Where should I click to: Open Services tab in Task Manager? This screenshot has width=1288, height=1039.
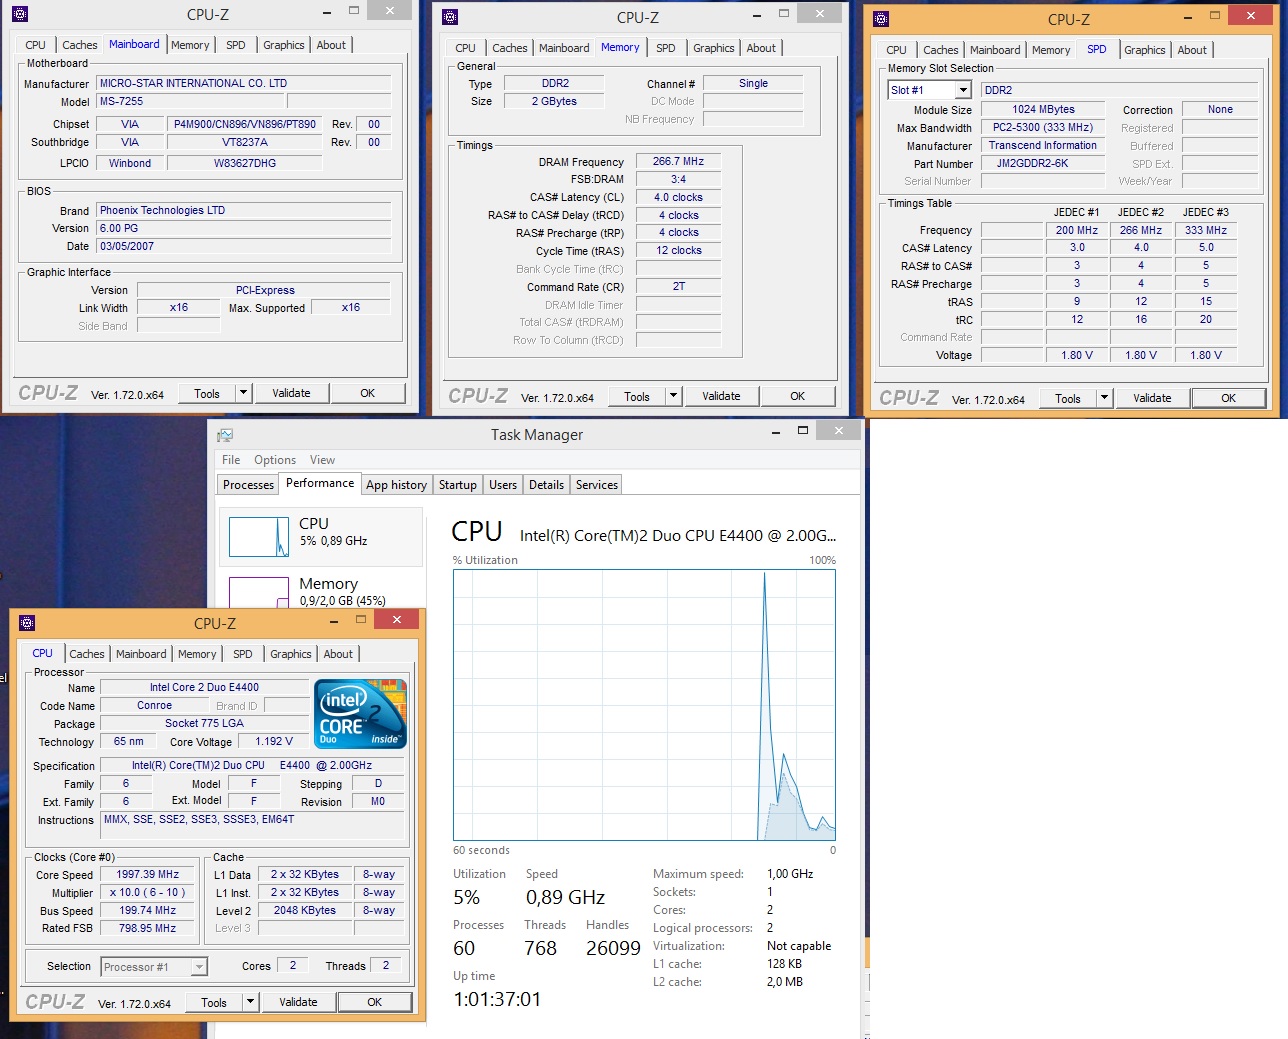click(x=597, y=485)
